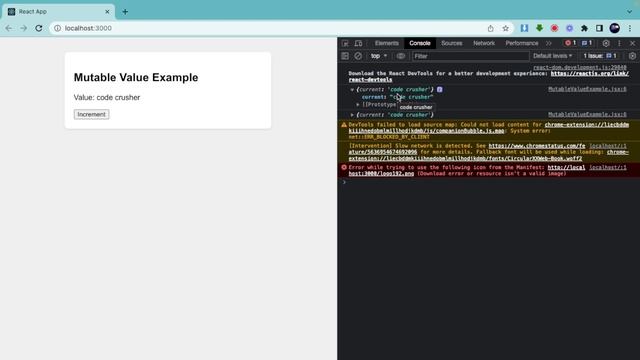
Task: Open the Network tab
Action: 484,43
